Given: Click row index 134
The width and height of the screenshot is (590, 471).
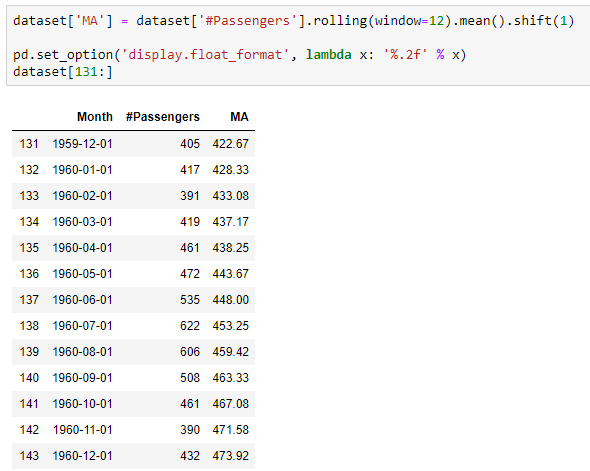Looking at the screenshot, I should pyautogui.click(x=29, y=222).
